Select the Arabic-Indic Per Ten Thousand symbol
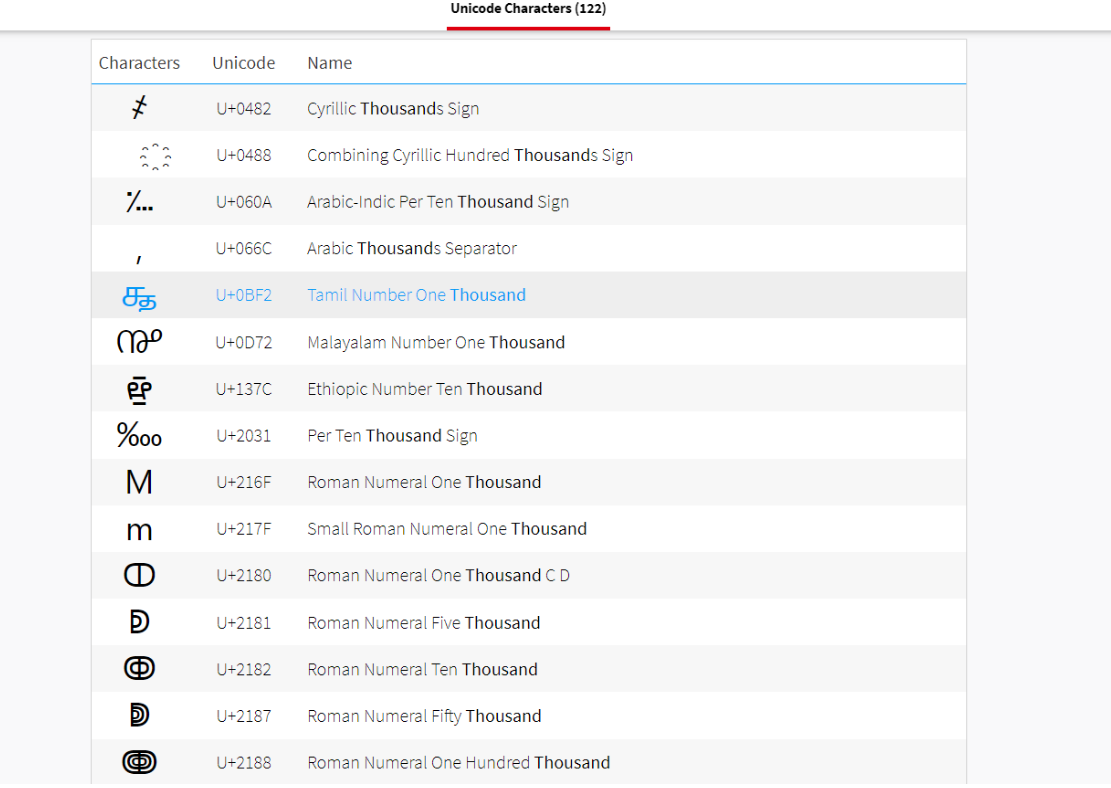The width and height of the screenshot is (1111, 788). point(139,203)
